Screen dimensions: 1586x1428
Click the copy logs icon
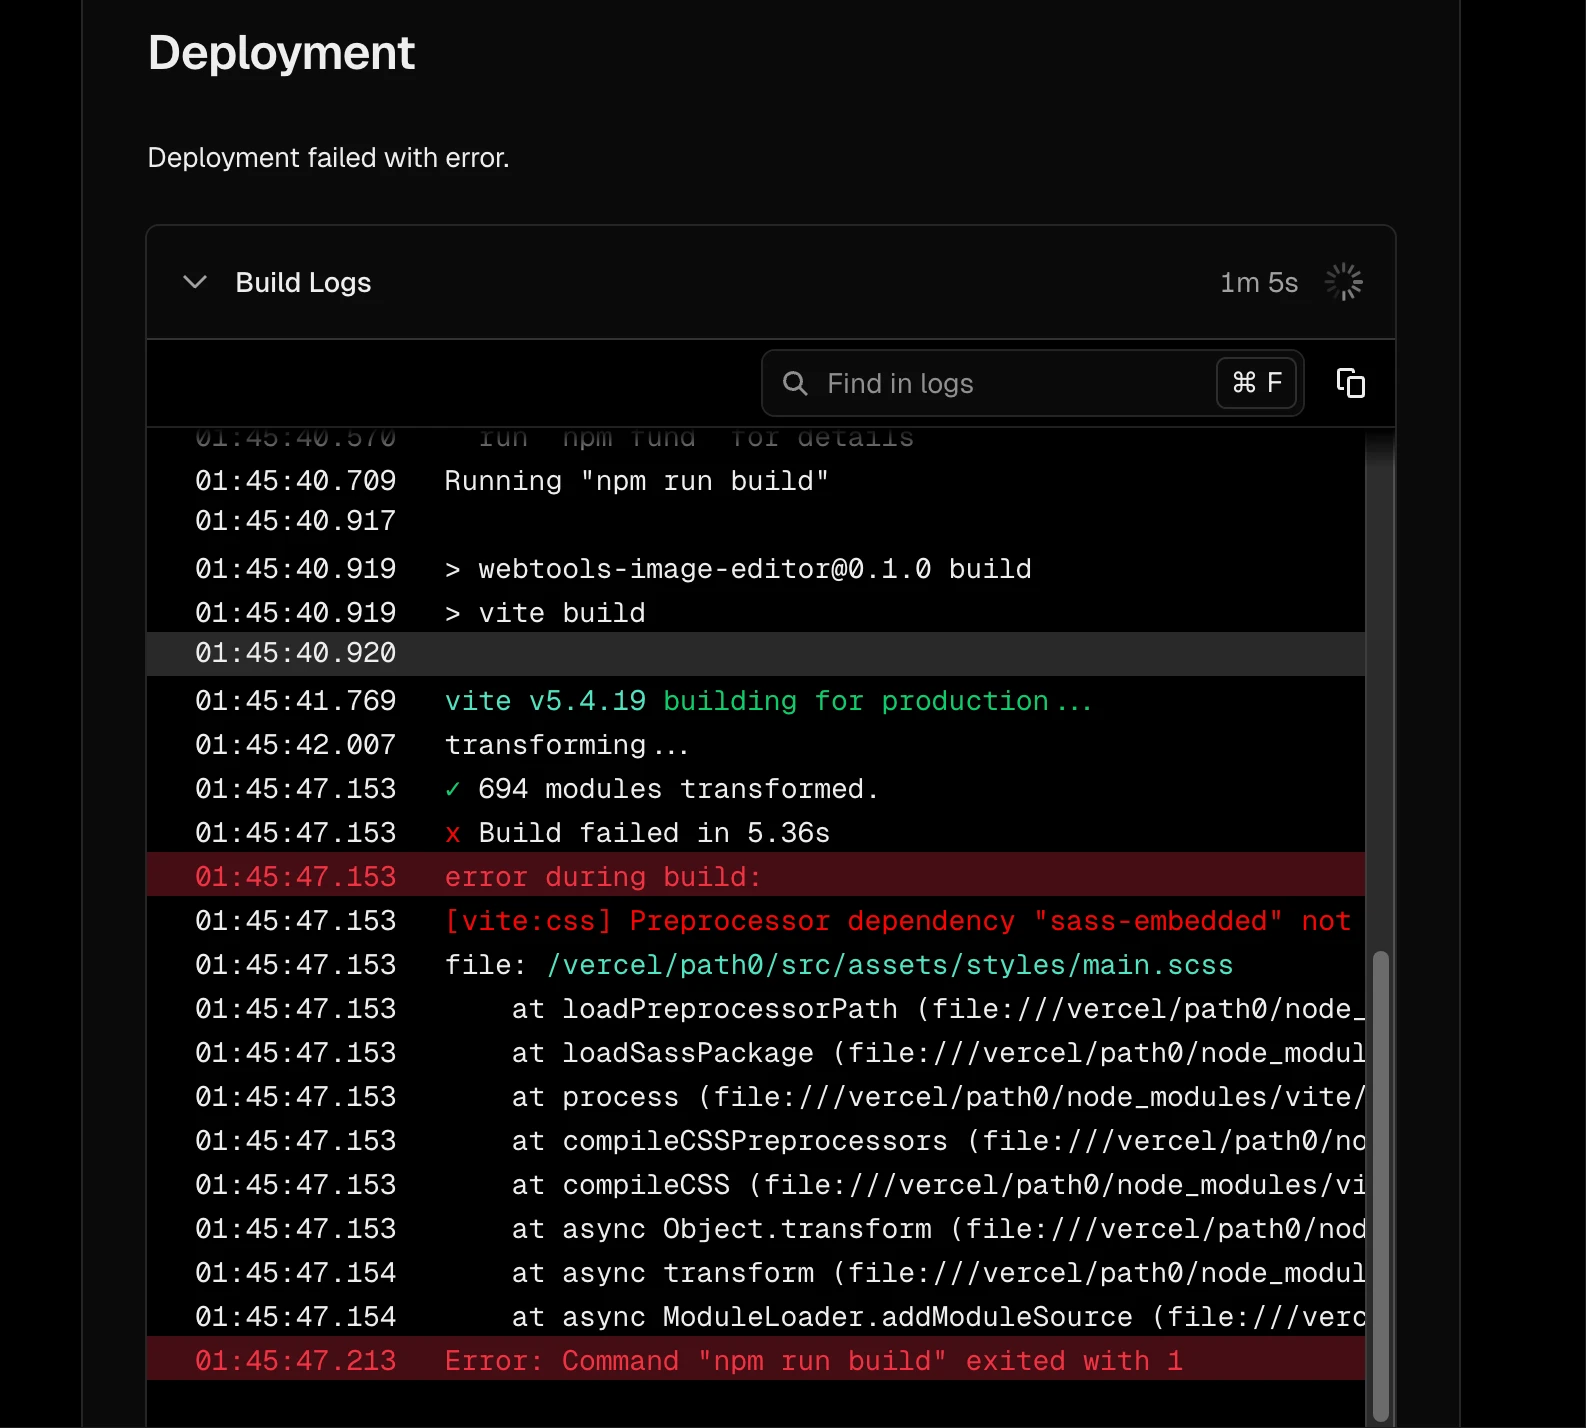pyautogui.click(x=1351, y=383)
